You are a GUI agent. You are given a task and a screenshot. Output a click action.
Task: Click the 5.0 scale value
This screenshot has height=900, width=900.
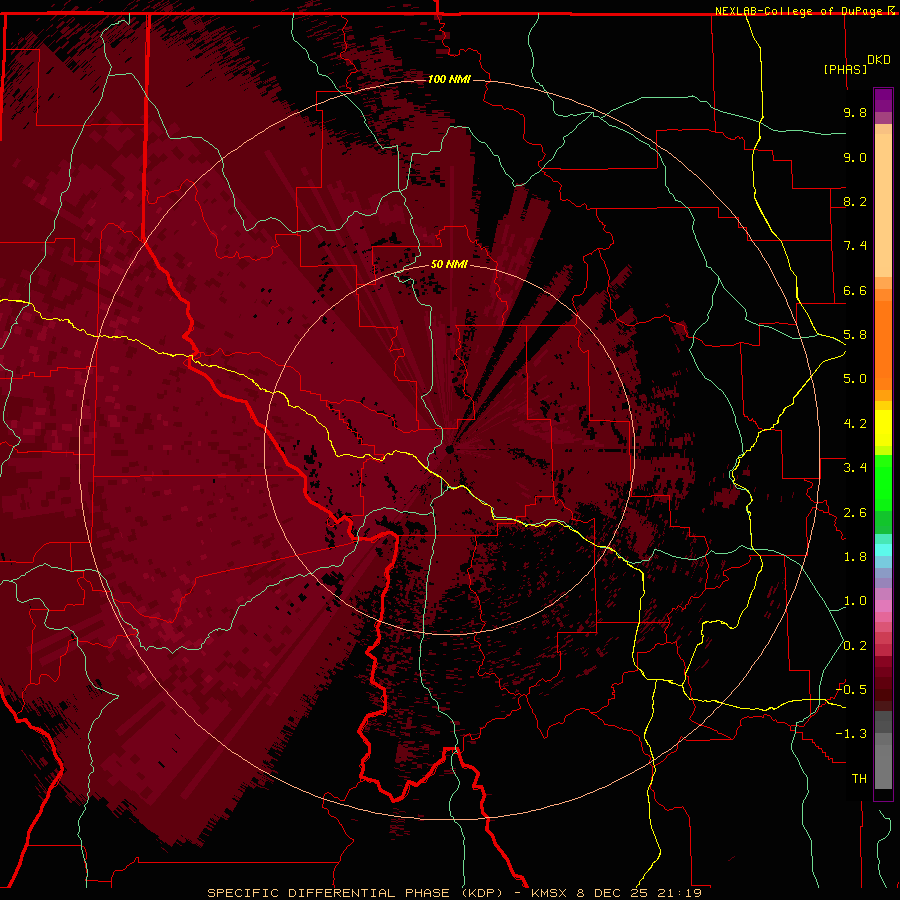point(855,379)
